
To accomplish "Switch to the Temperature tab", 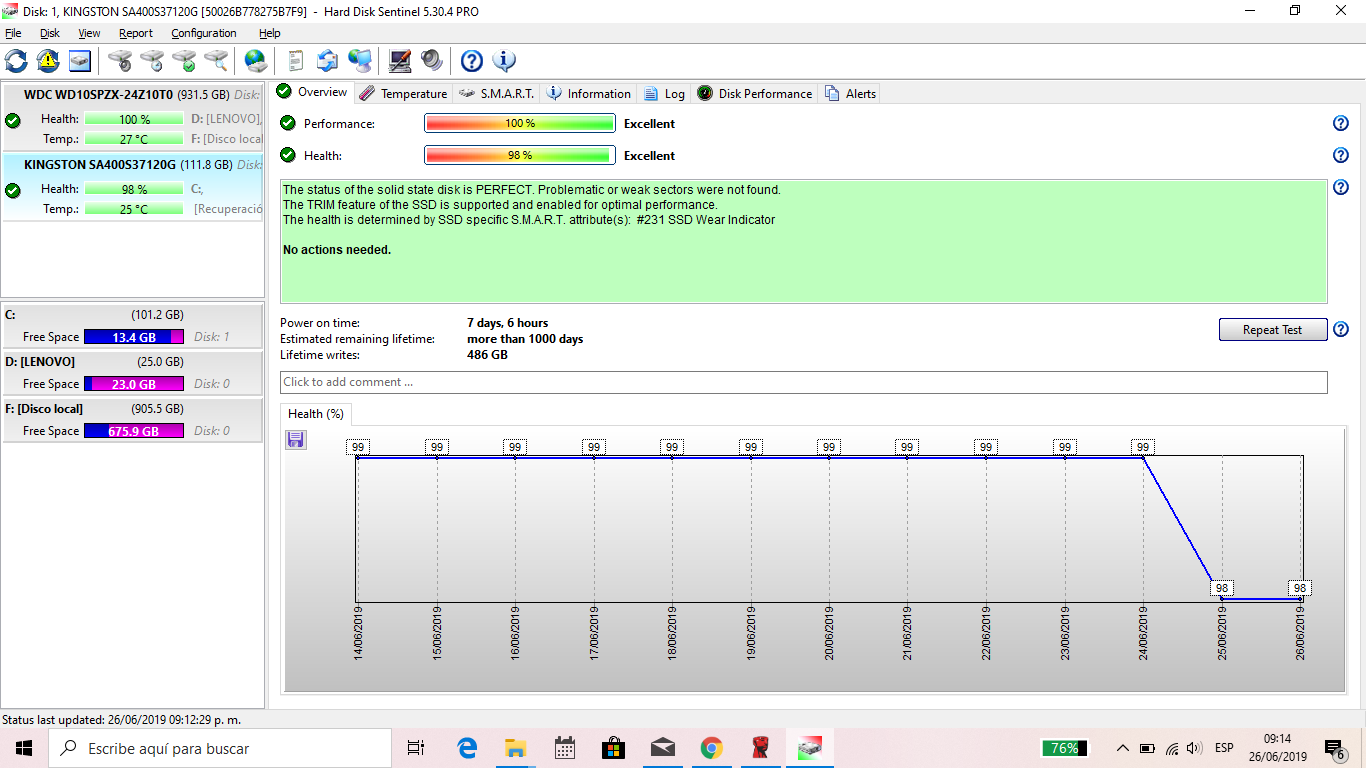I will click(403, 93).
